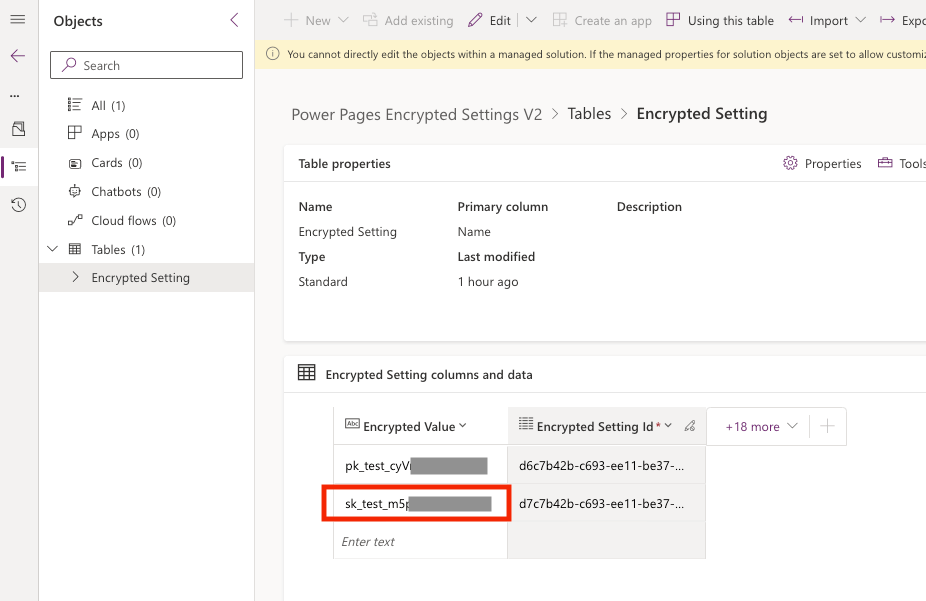Expand the Tables tree node
The image size is (926, 601).
(53, 249)
